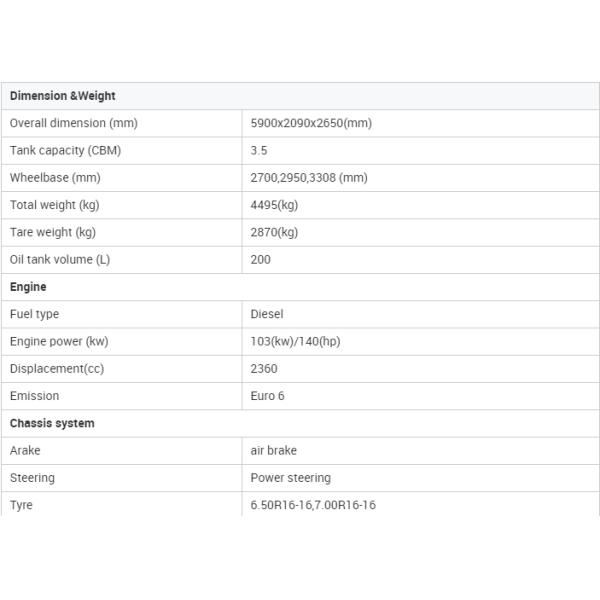Click the 3.5 tank capacity value

tap(259, 151)
